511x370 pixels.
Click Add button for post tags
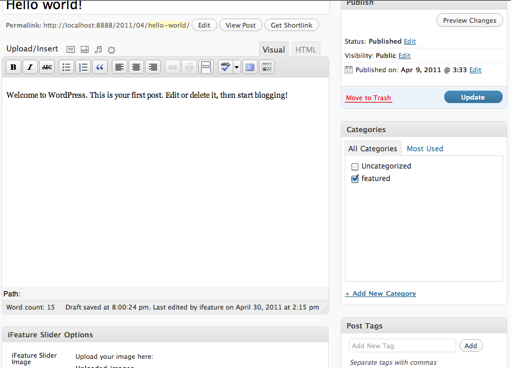click(x=471, y=346)
